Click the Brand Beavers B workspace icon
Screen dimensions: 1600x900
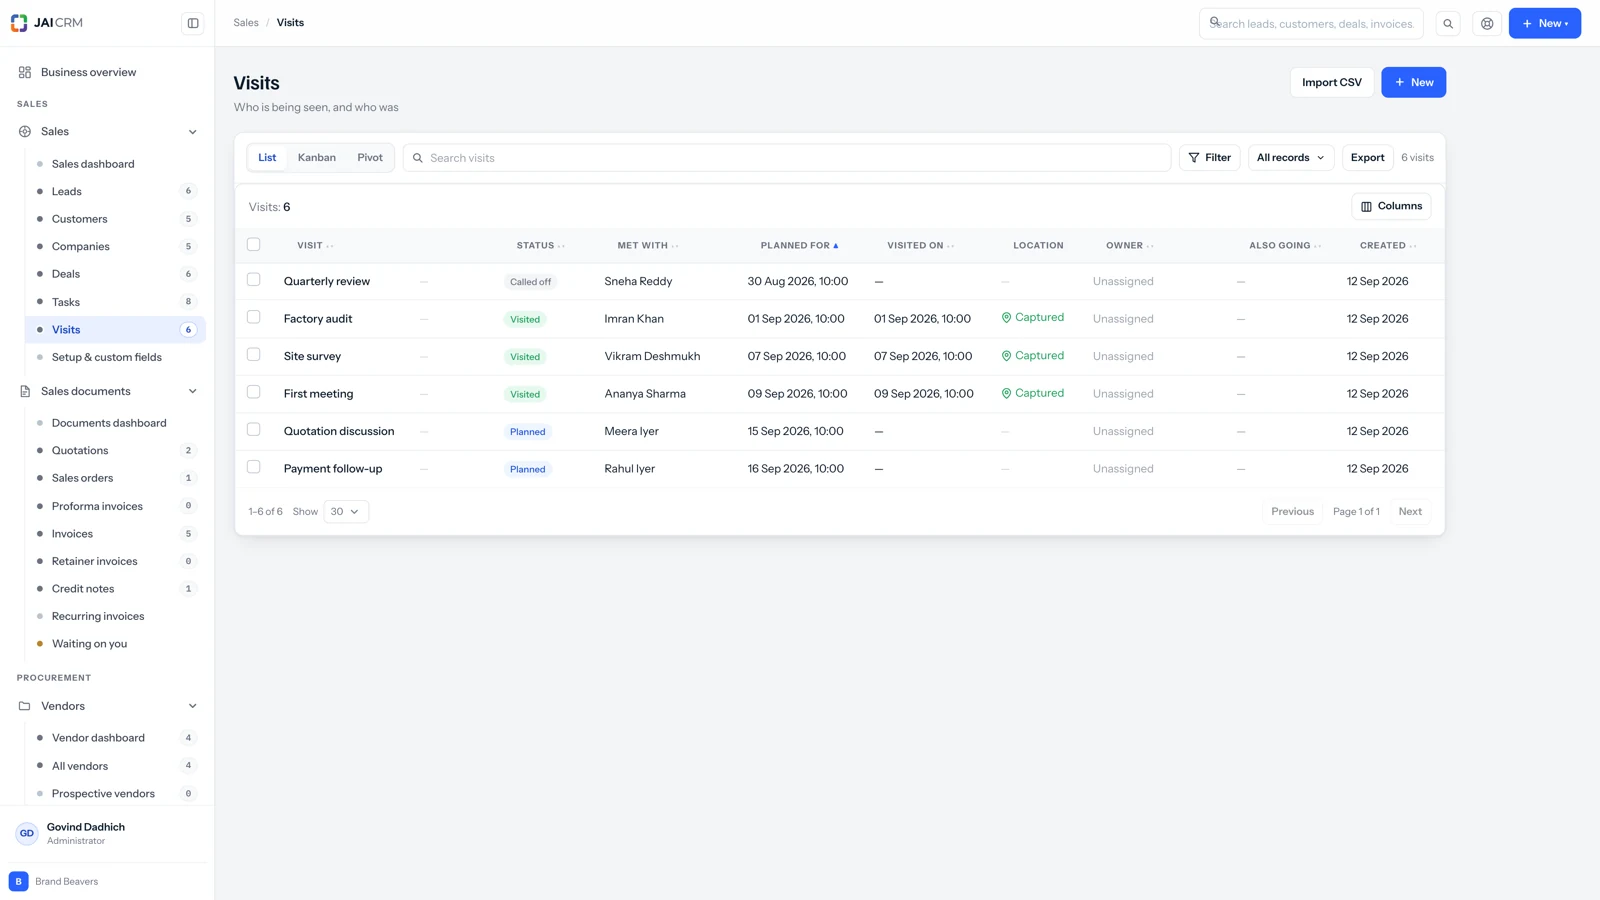pos(18,881)
